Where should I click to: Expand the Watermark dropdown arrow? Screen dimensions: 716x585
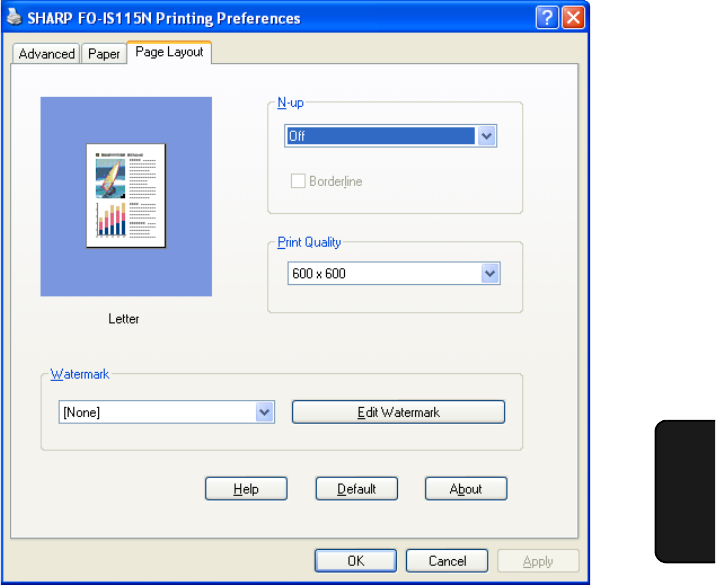(x=264, y=412)
